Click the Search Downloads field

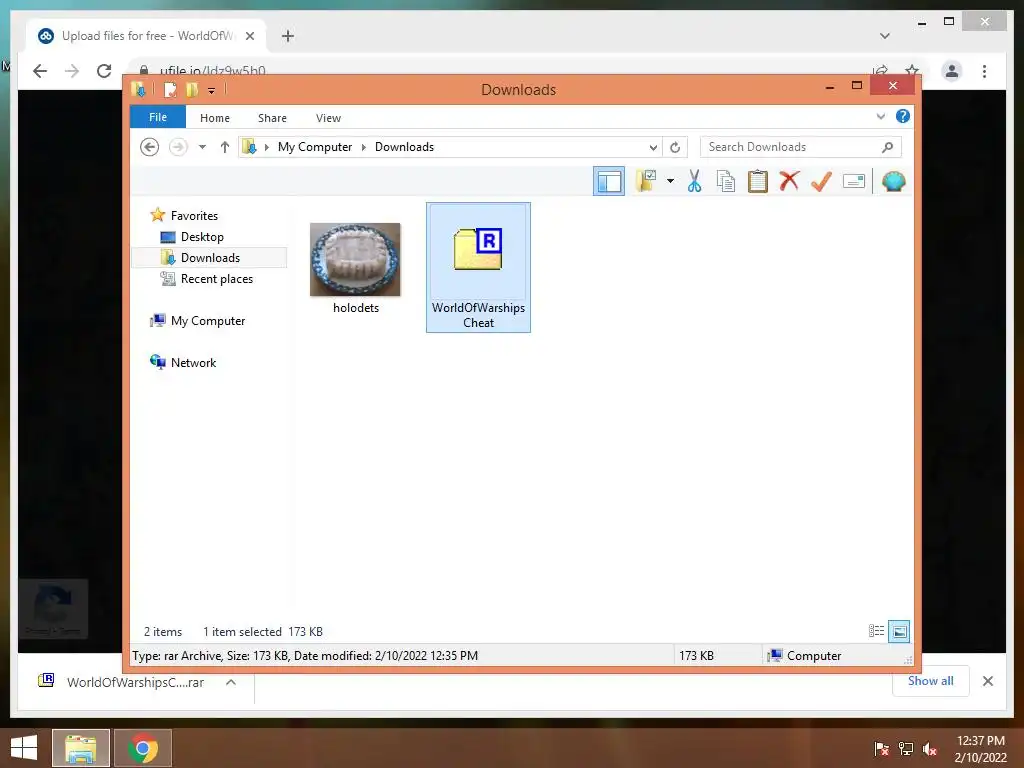(x=801, y=147)
